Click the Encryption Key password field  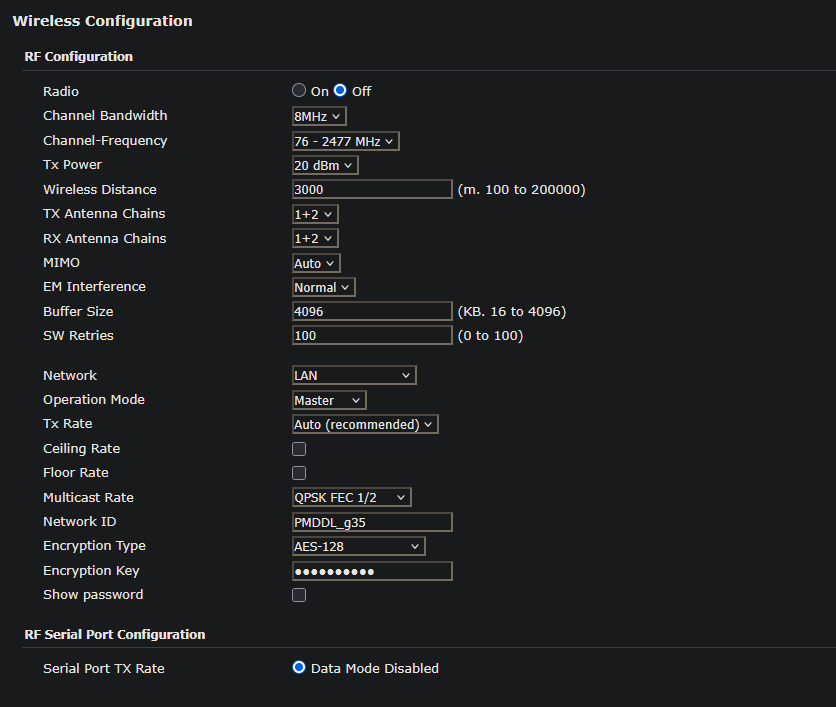(x=372, y=572)
